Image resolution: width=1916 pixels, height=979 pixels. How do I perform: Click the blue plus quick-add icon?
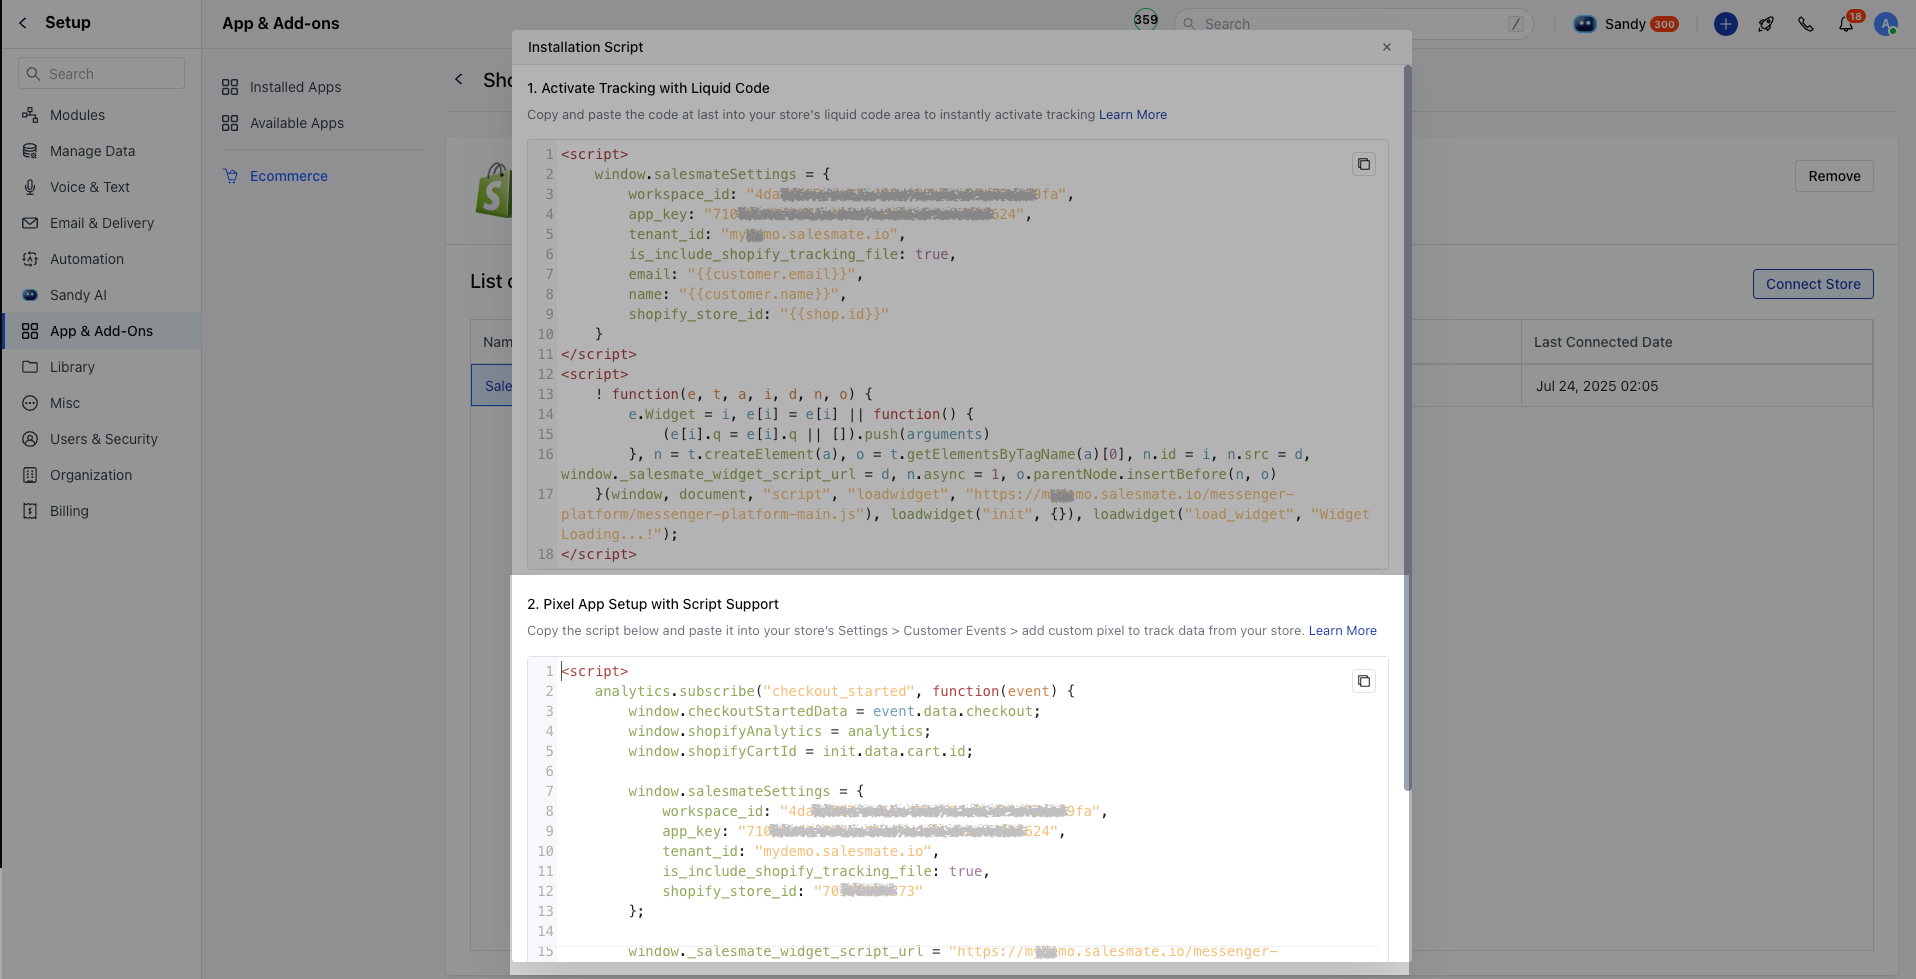(x=1726, y=24)
